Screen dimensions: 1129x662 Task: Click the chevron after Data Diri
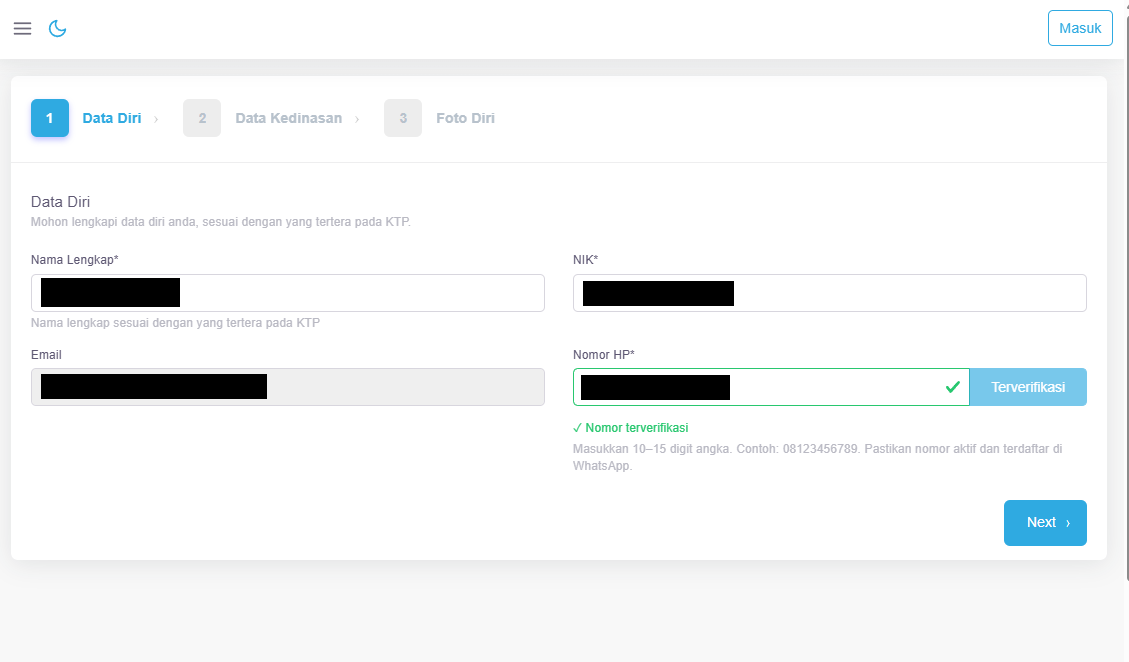156,119
